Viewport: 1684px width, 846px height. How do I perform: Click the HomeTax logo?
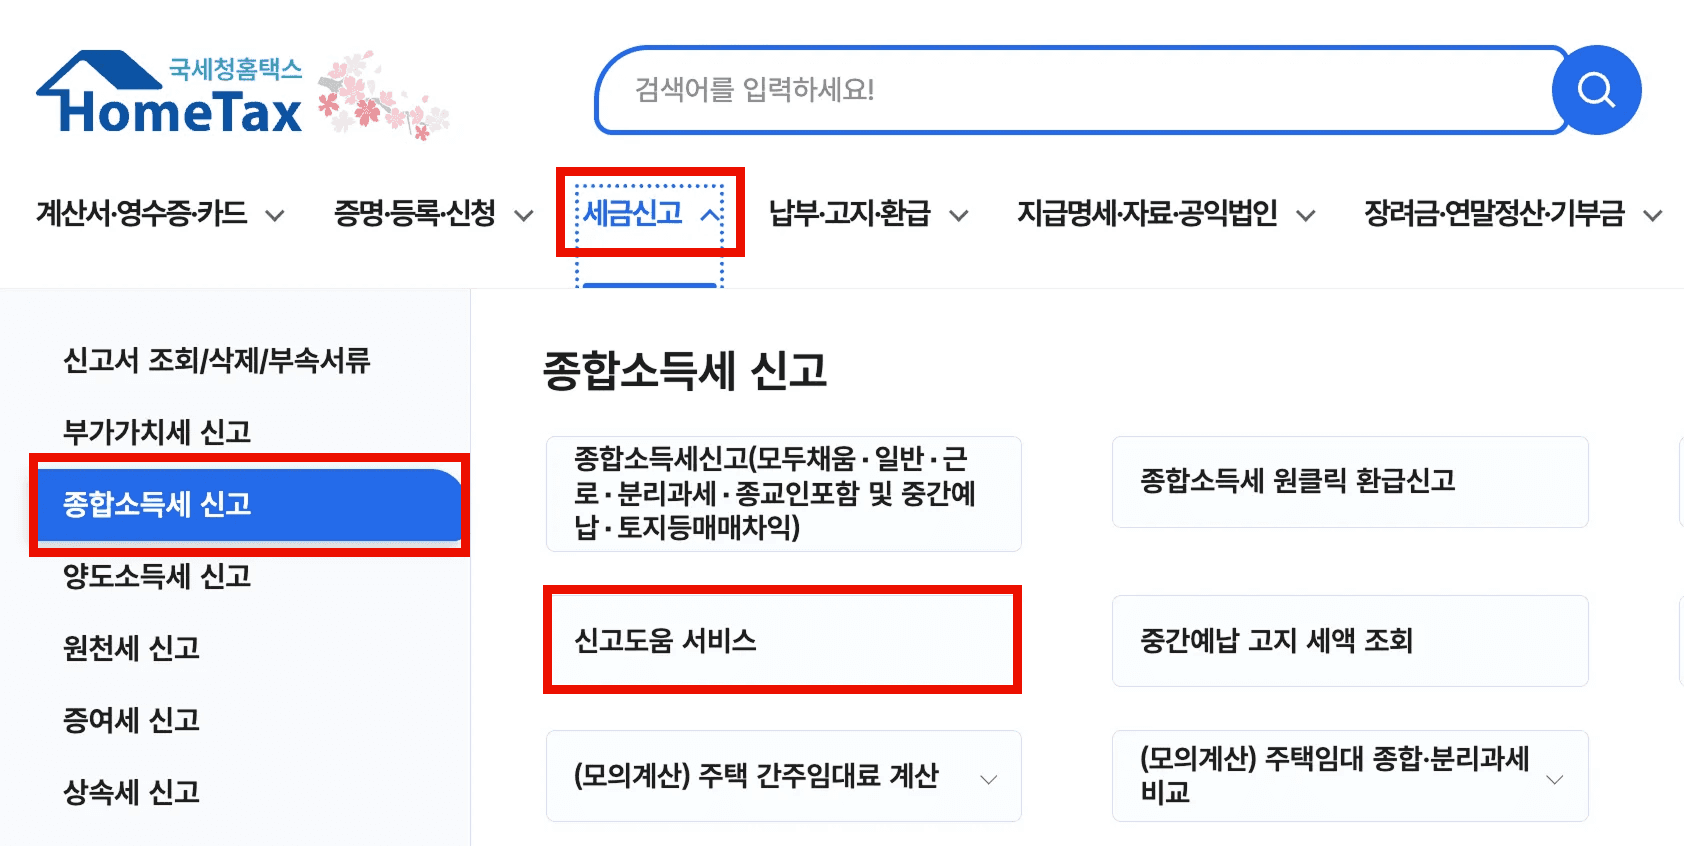pos(170,95)
